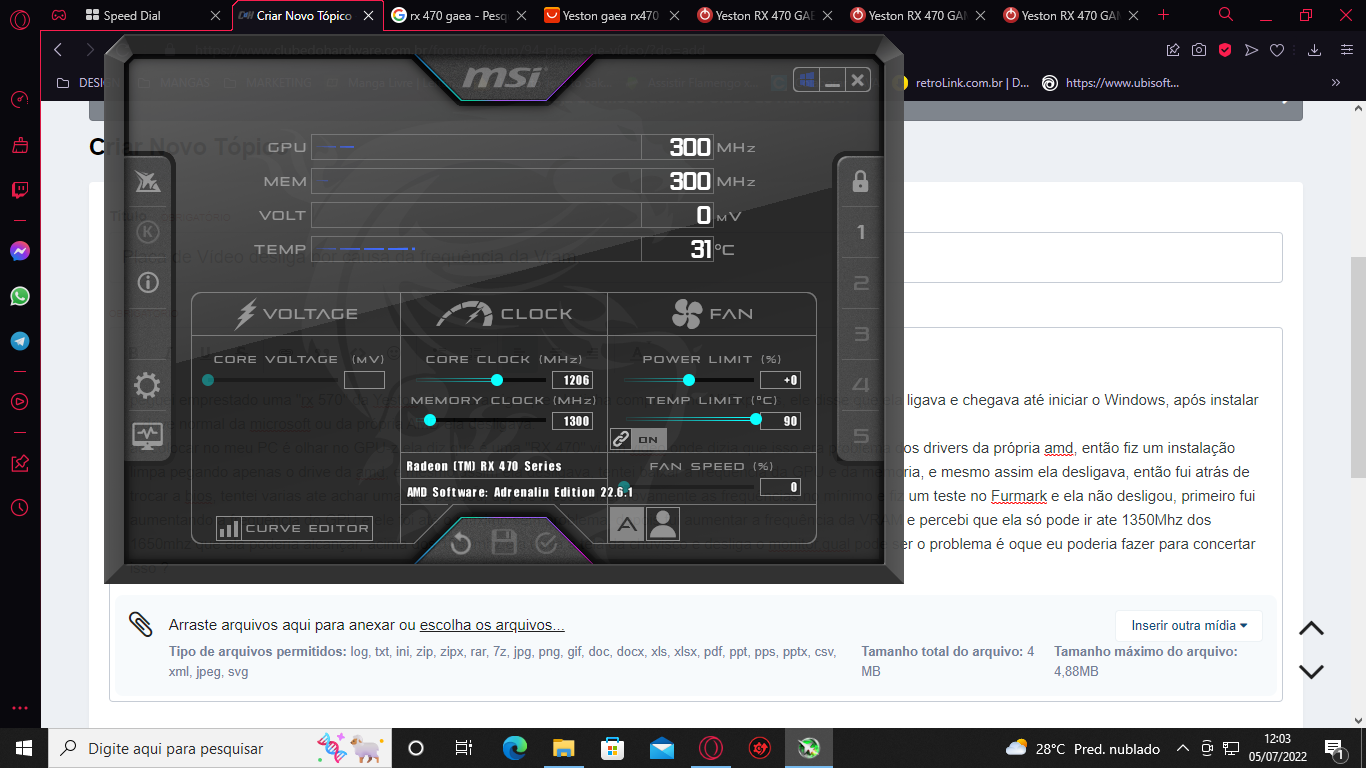Click the escolha os arquivos link

492,625
